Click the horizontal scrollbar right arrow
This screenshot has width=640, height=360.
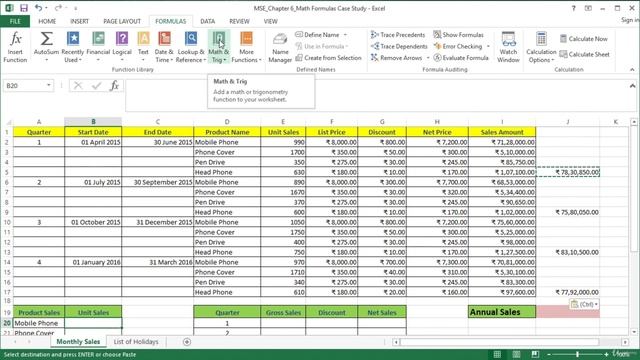(x=625, y=342)
